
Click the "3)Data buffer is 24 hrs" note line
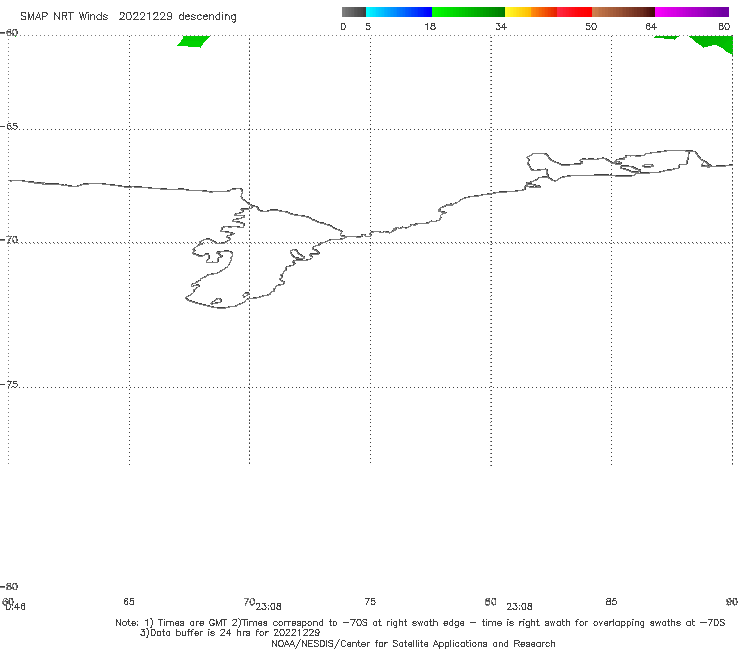pos(230,633)
